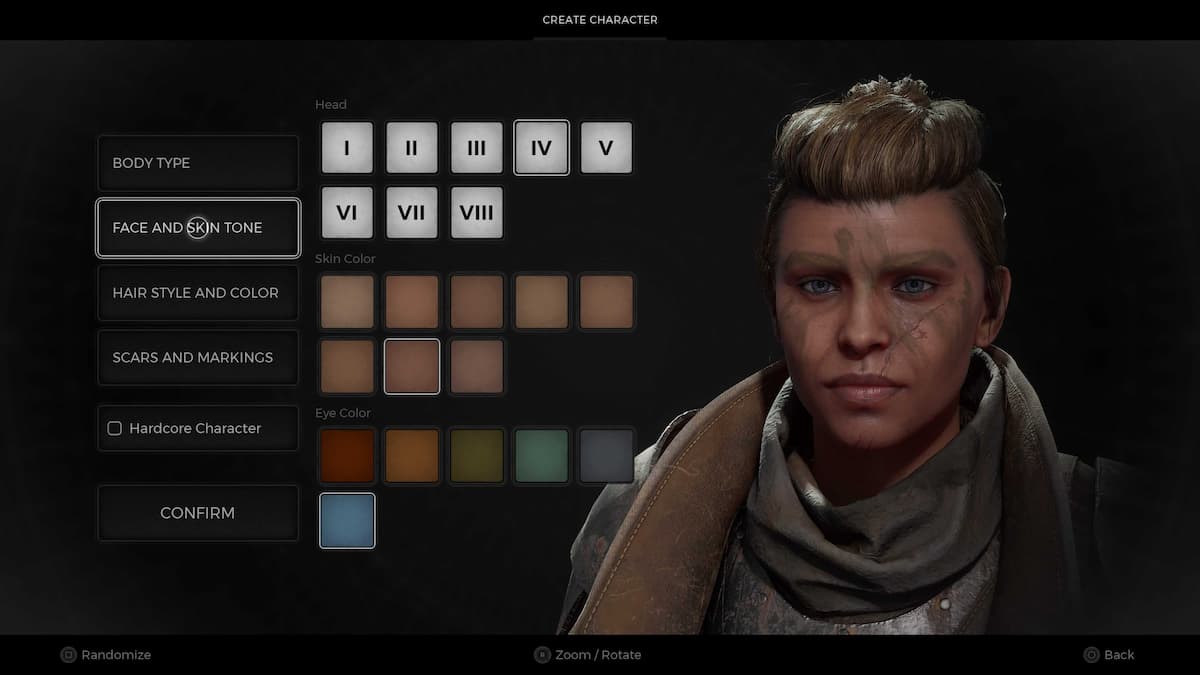Select head preset II

coord(411,148)
